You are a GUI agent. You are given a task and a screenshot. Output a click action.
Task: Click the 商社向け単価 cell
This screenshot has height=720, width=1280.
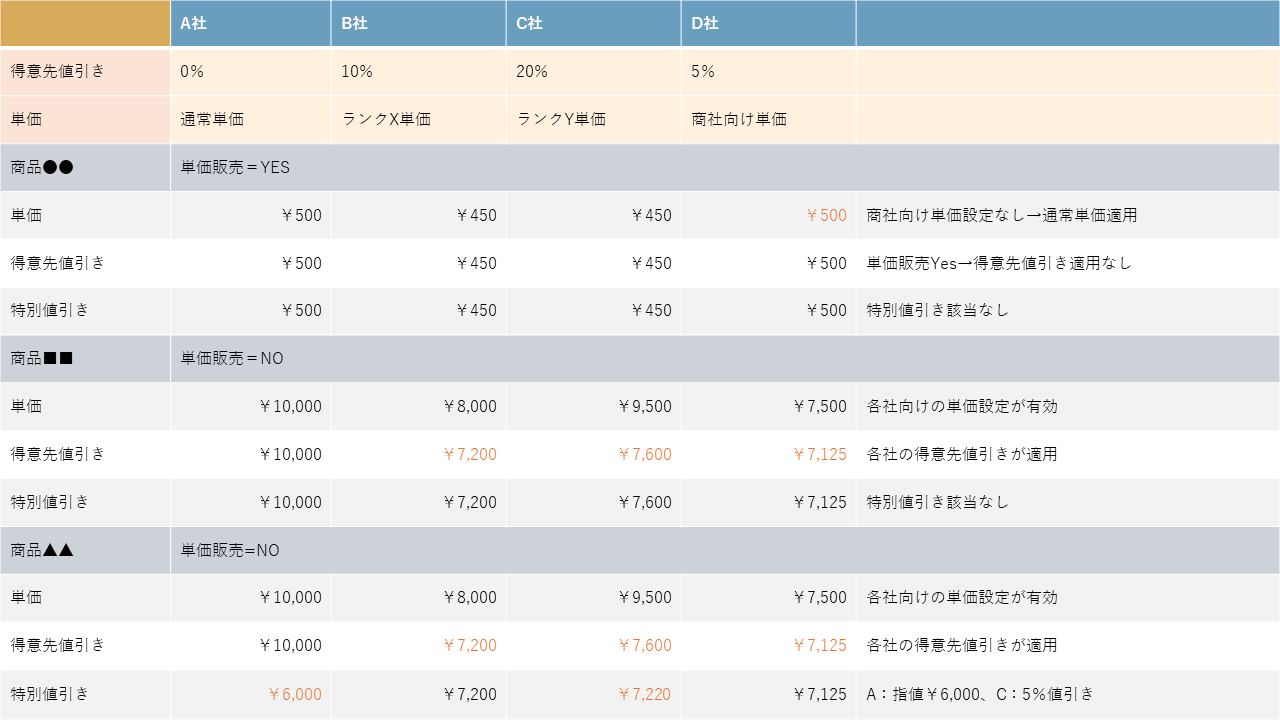(768, 119)
